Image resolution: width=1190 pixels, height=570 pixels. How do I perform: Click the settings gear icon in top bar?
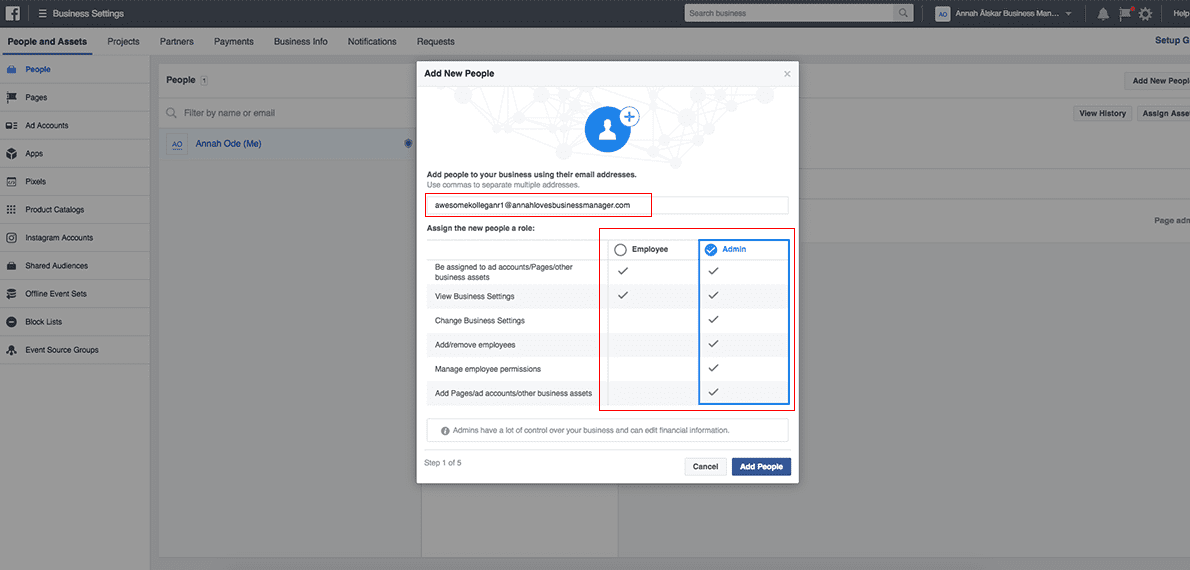tap(1145, 14)
